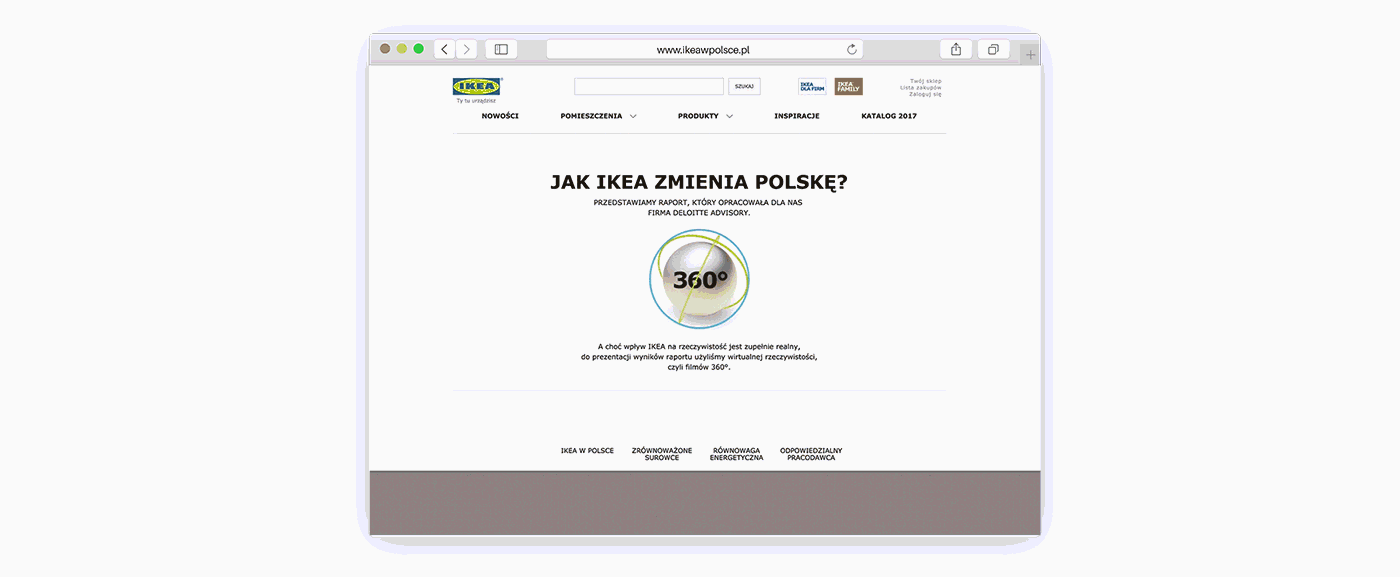Screen dimensions: 1400x577
Task: Click the IKEA logo
Action: point(477,87)
